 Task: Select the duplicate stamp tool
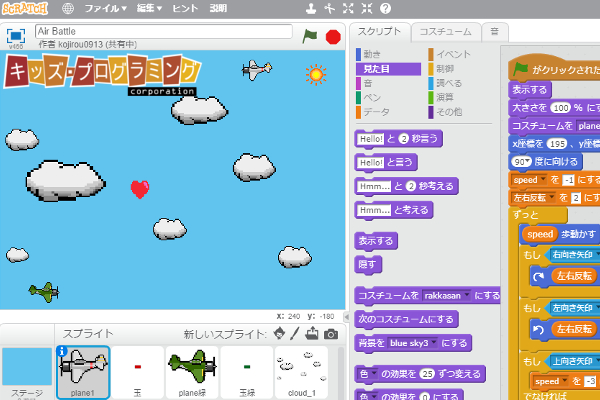(311, 8)
